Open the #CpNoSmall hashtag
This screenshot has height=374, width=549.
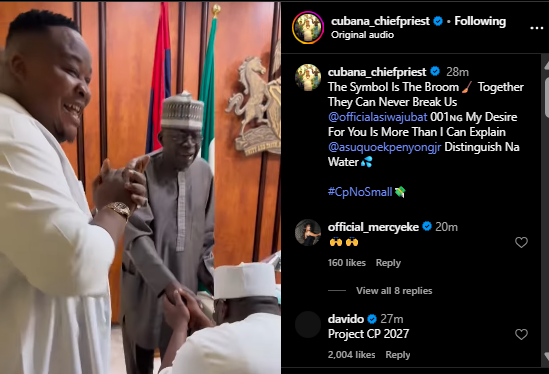[360, 192]
